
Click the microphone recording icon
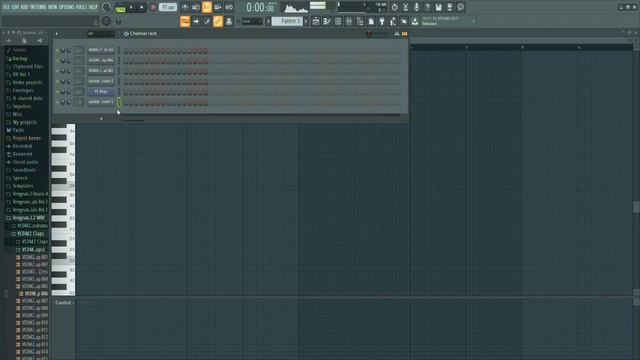point(416,7)
